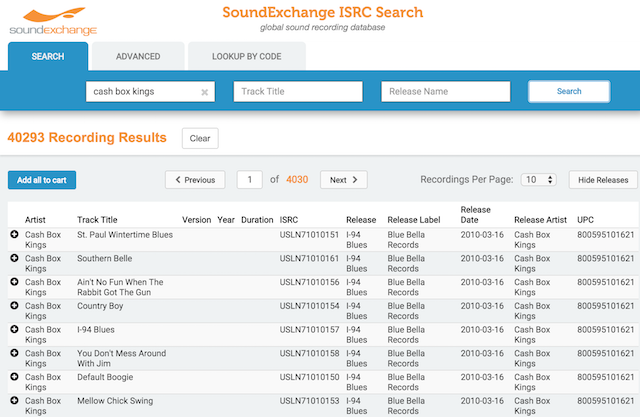Expand the Mellow Chick Swing row plus icon

14,400
